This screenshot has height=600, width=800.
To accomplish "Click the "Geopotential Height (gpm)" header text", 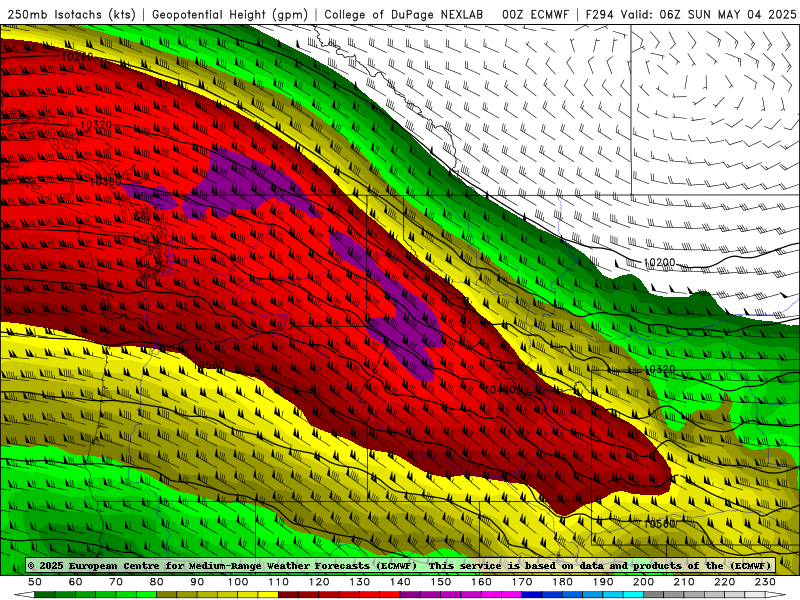I will [x=230, y=14].
